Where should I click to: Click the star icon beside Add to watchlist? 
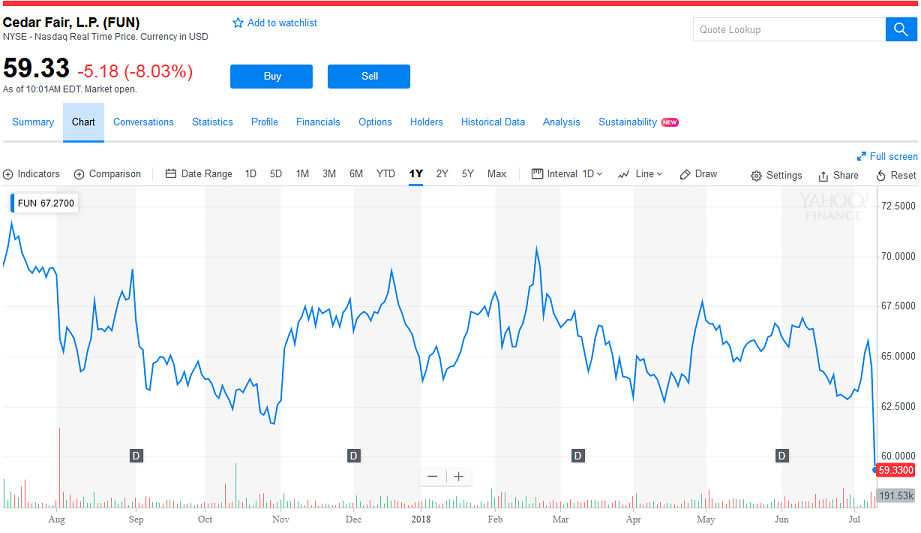238,23
